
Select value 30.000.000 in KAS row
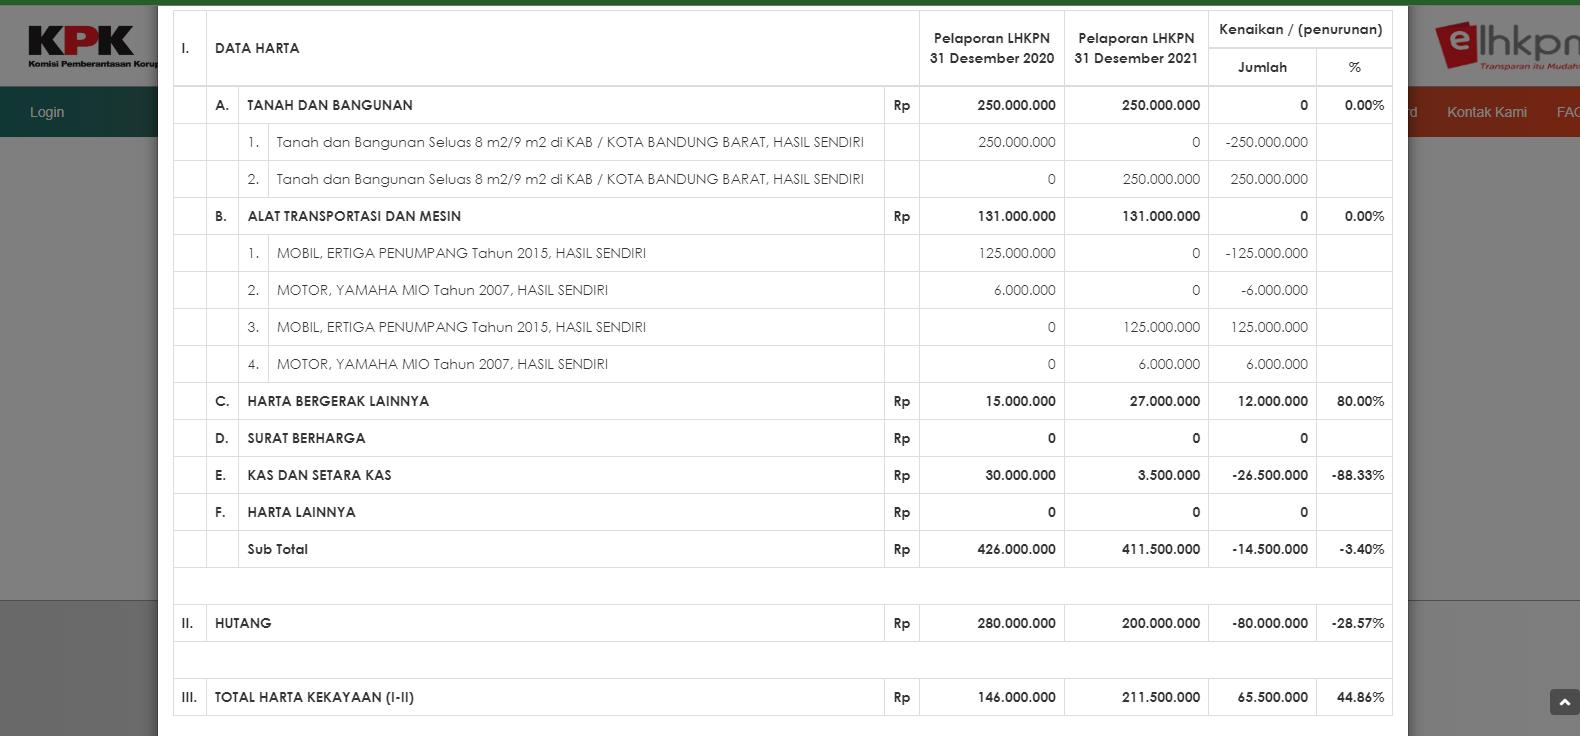point(1020,475)
